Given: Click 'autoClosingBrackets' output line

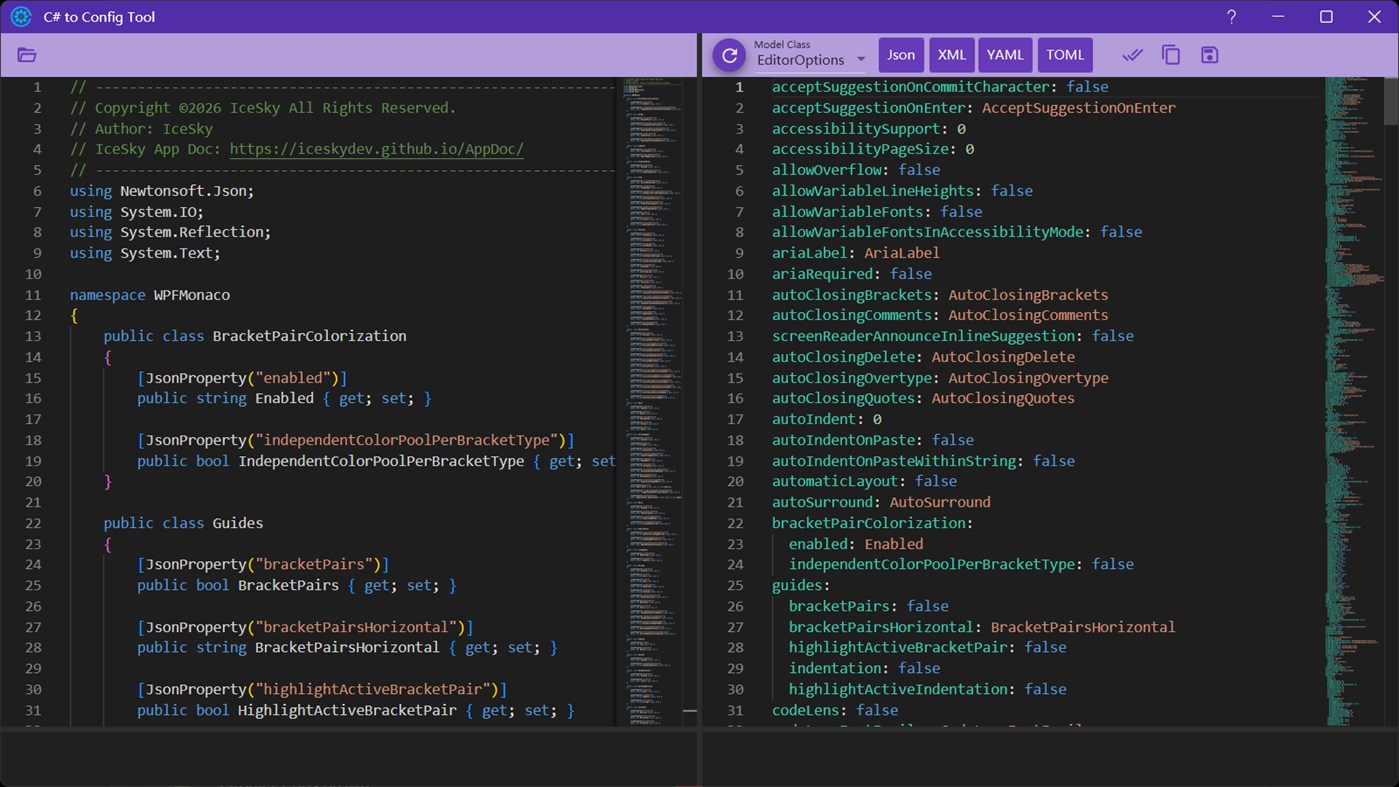Looking at the screenshot, I should 940,295.
